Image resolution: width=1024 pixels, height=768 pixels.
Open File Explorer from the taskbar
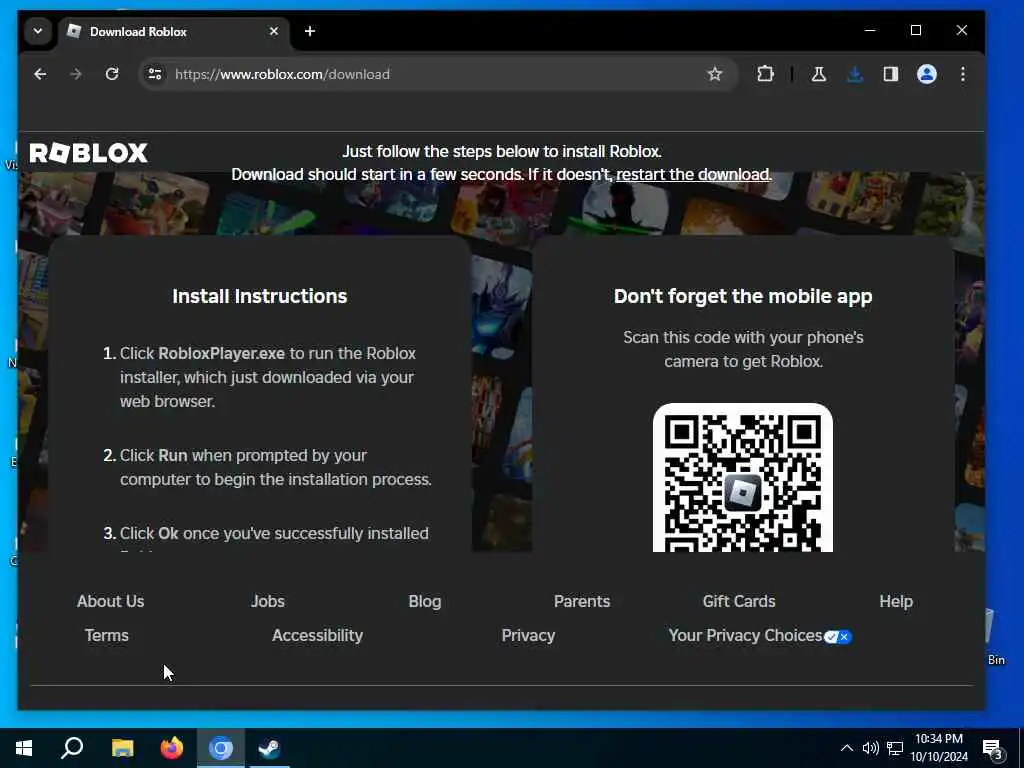(122, 748)
